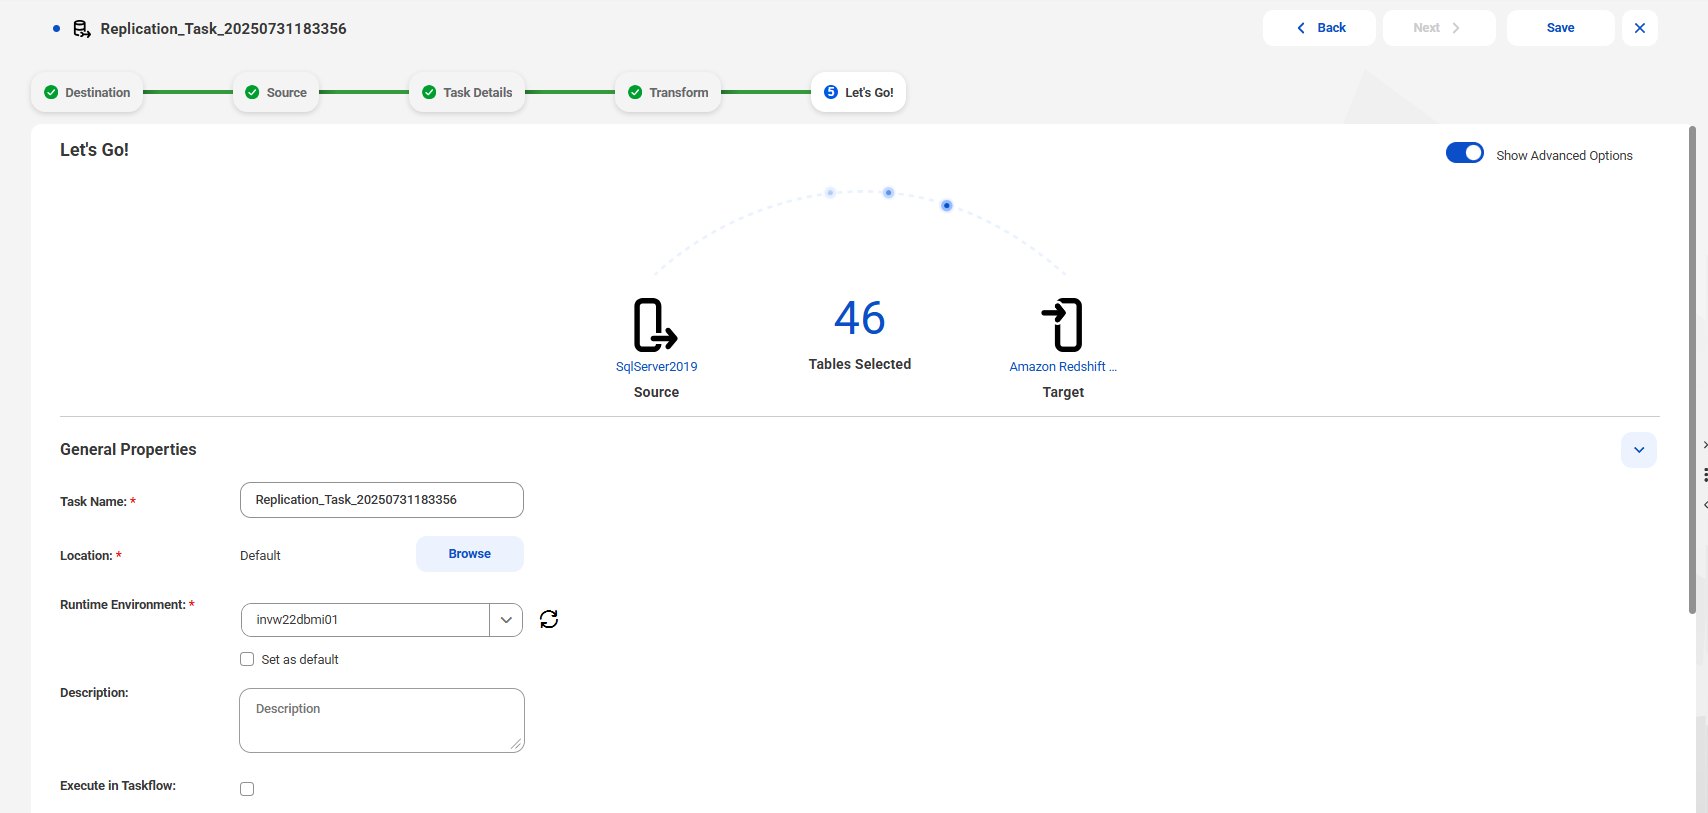
Task: Check the Set as default checkbox
Action: 247,659
